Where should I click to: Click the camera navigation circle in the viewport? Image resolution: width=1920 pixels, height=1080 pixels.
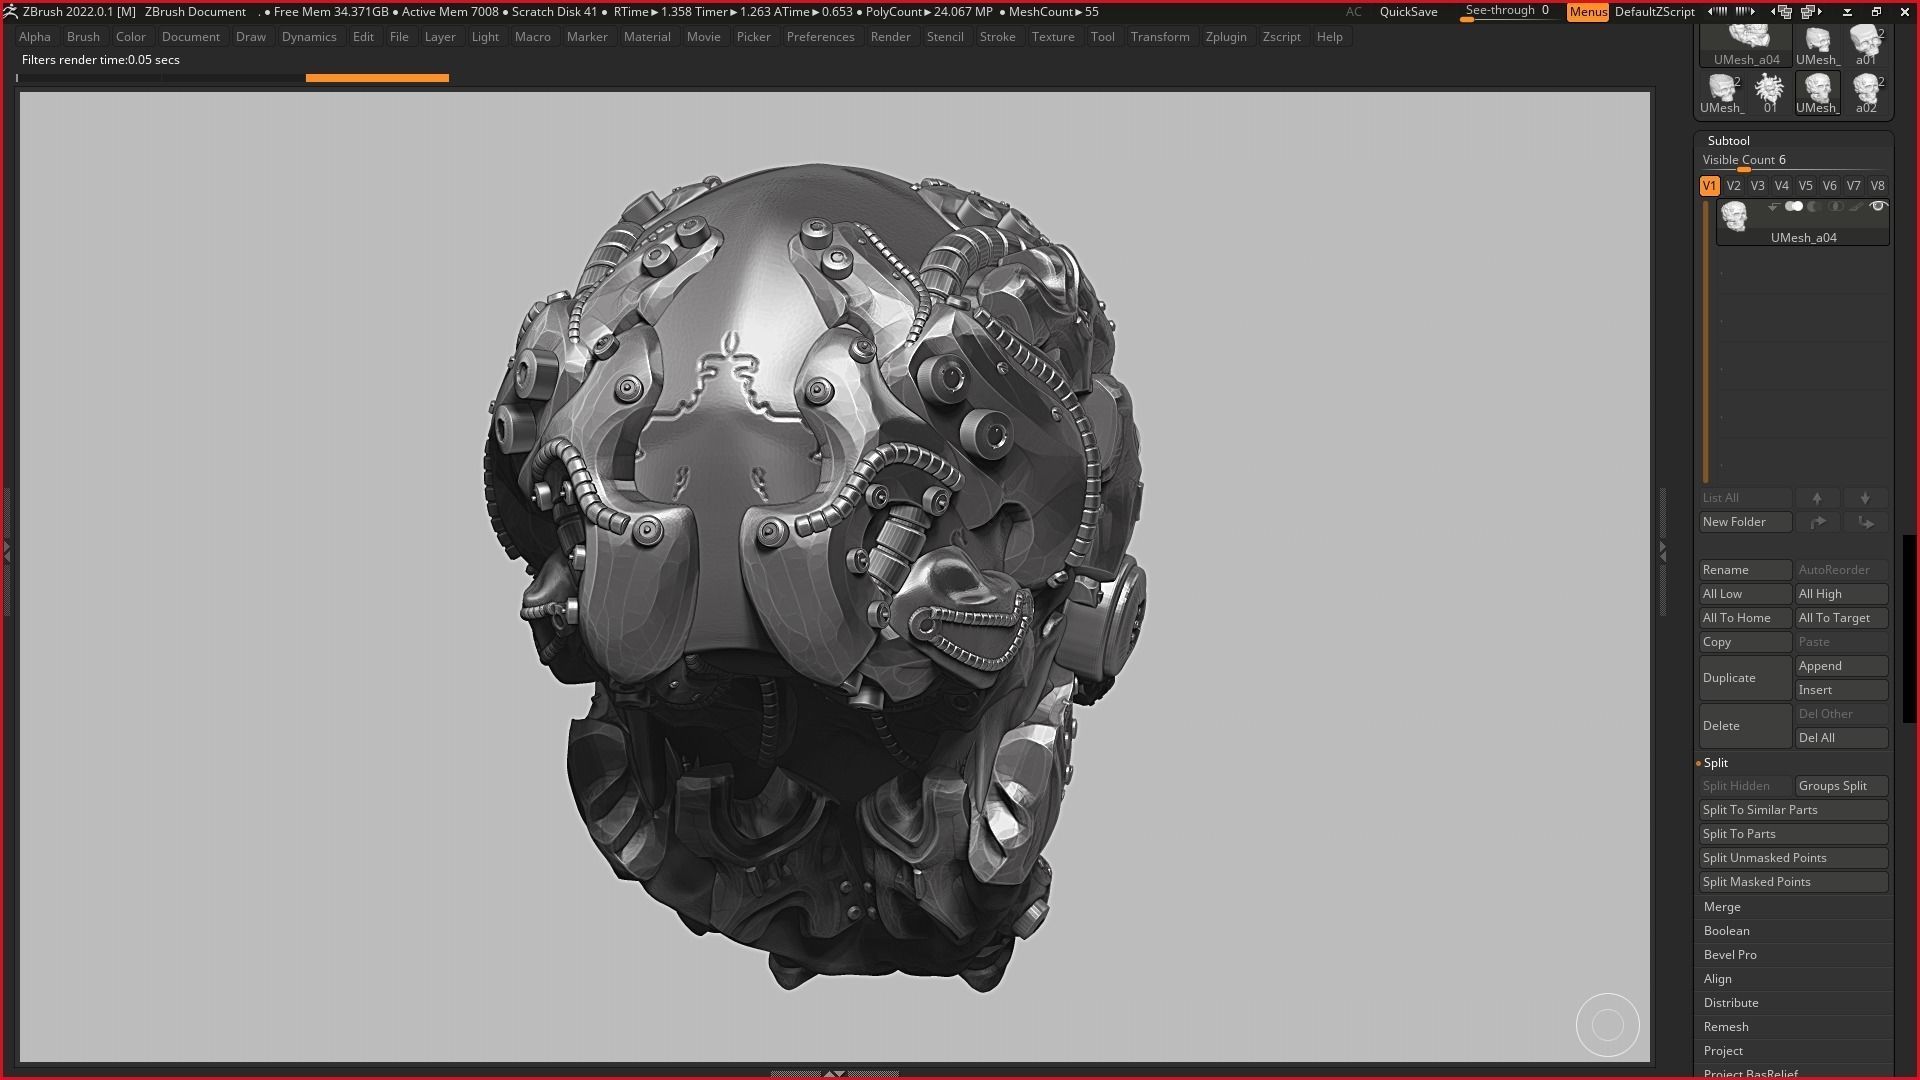(x=1608, y=1025)
